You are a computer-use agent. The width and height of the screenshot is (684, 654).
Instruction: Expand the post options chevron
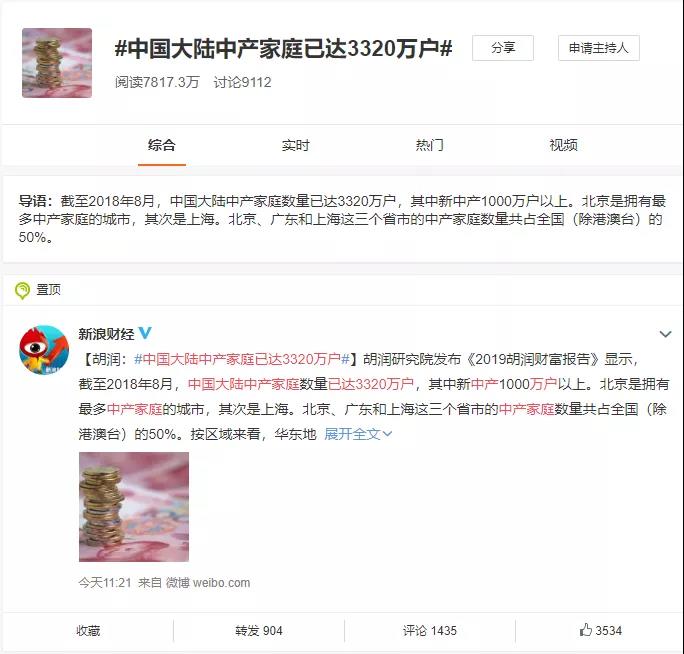click(x=665, y=334)
